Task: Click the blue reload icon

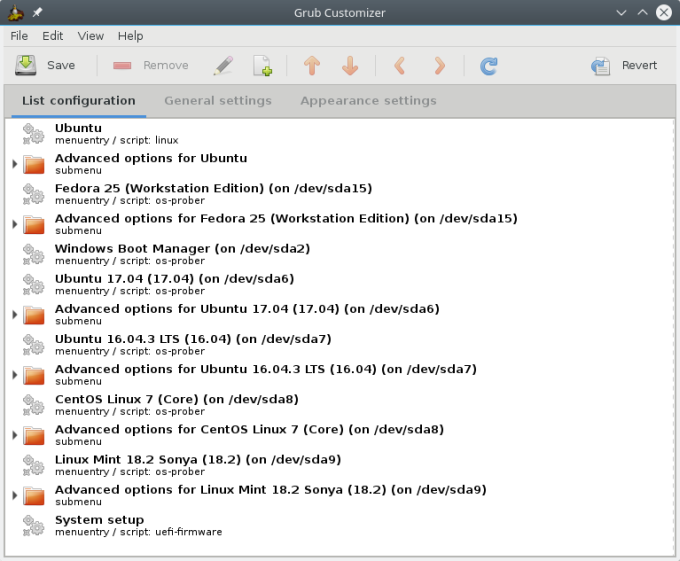Action: [489, 66]
